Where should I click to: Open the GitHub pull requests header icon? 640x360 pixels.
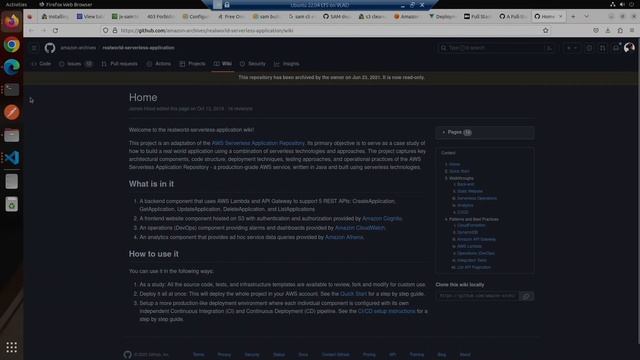click(602, 48)
